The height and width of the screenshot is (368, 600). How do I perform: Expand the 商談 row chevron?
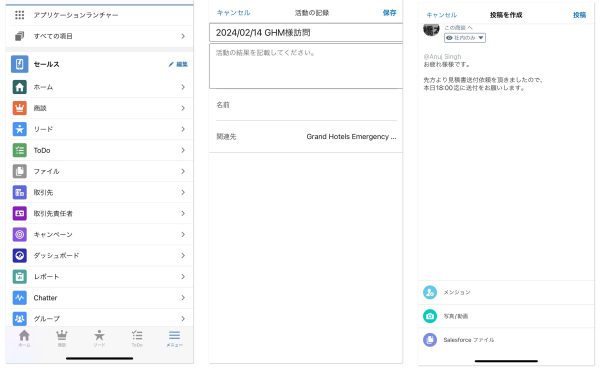pyautogui.click(x=183, y=108)
